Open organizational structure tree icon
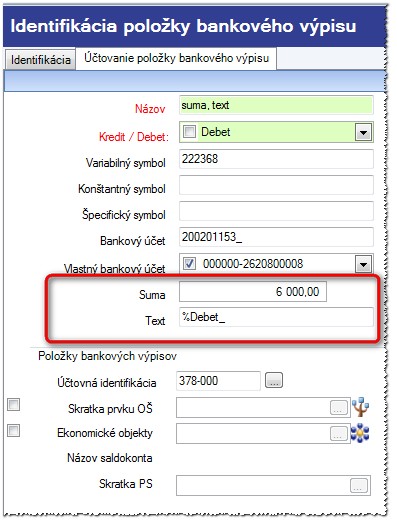The height and width of the screenshot is (525, 397). point(361,407)
